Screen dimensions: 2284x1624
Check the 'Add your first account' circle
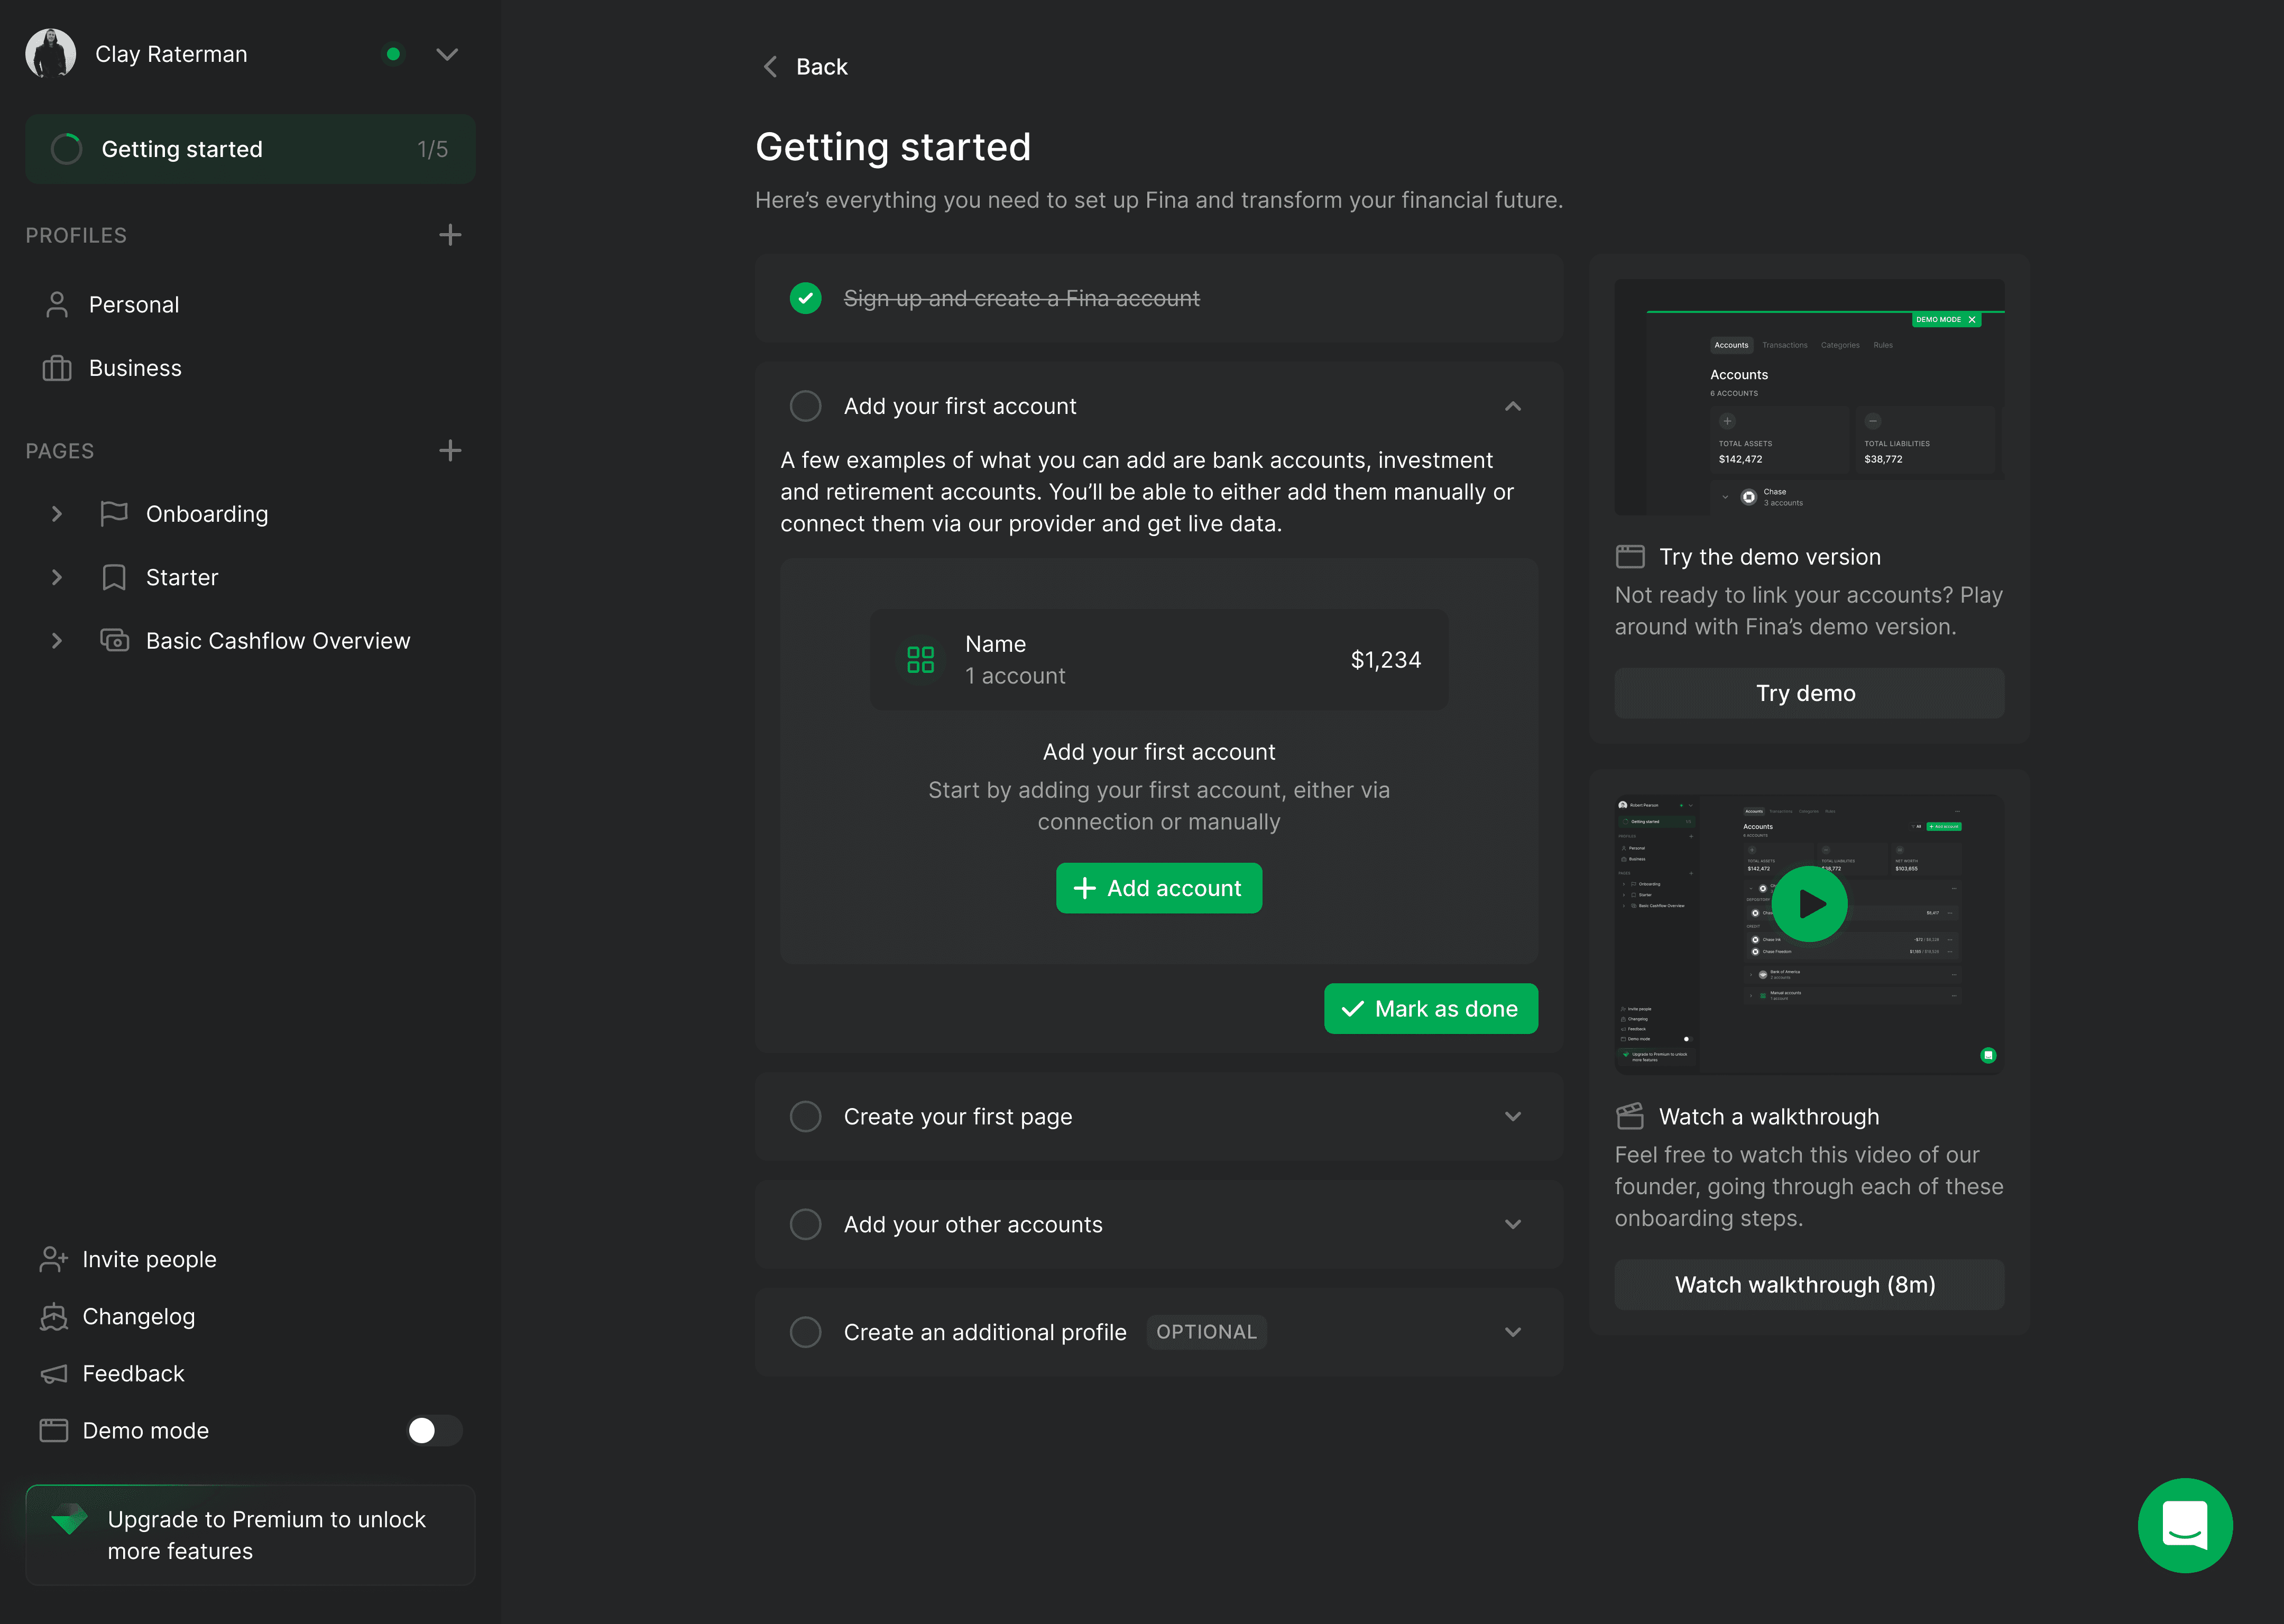coord(805,406)
